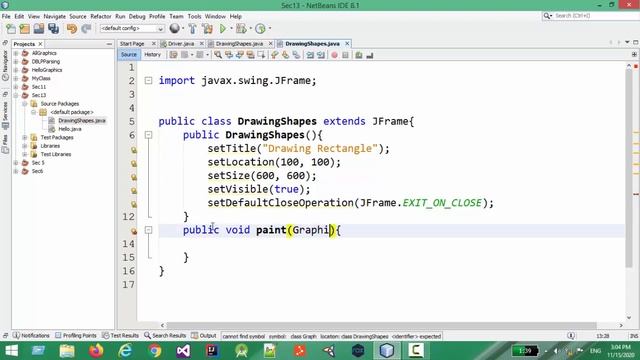The width and height of the screenshot is (640, 360).
Task: Expand the Sec 5 project node
Action: click(16, 162)
